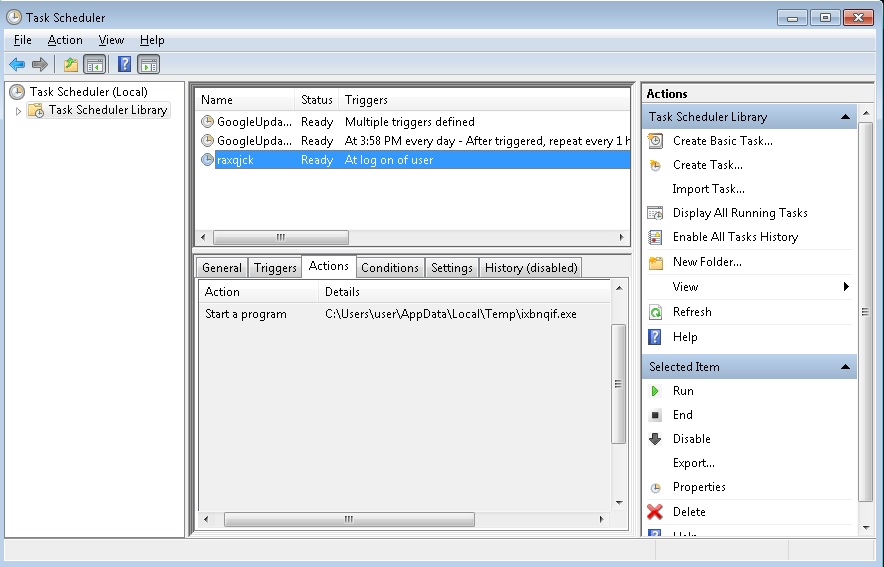This screenshot has height=567, width=884.
Task: Click the up one level folder icon
Action: (70, 64)
